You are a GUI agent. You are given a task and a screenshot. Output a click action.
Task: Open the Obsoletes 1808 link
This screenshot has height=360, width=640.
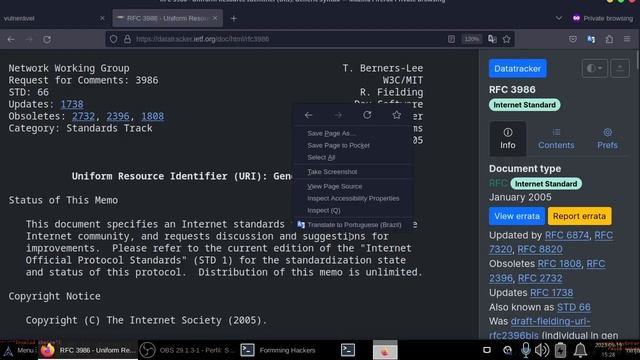pos(153,116)
